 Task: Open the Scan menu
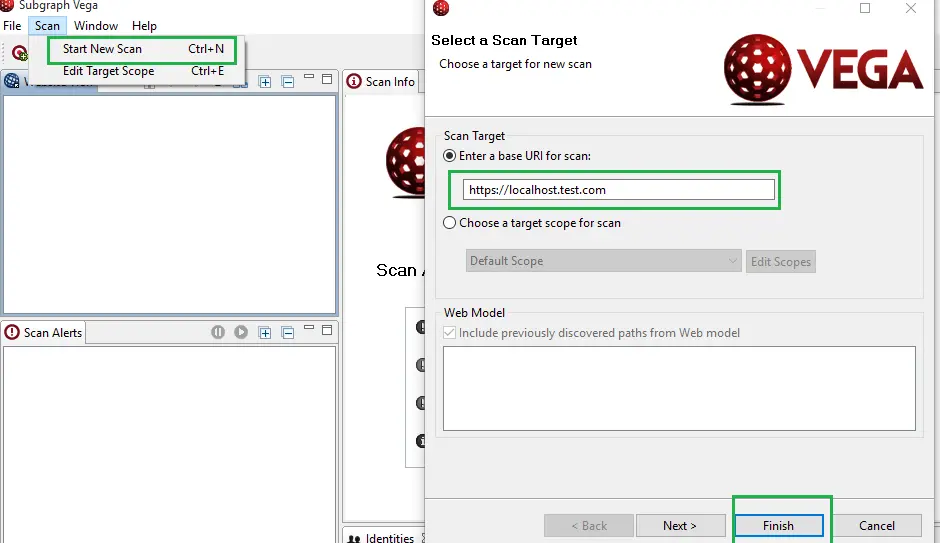point(47,26)
